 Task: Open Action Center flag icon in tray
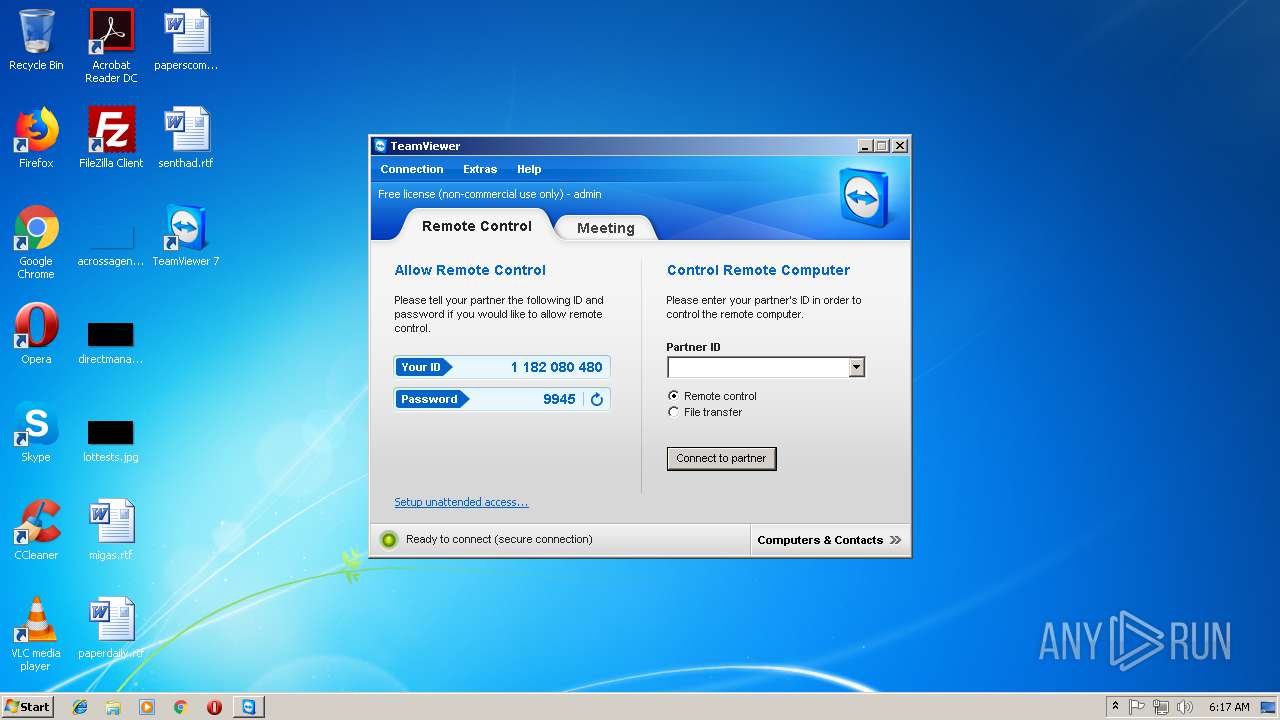[x=1137, y=707]
